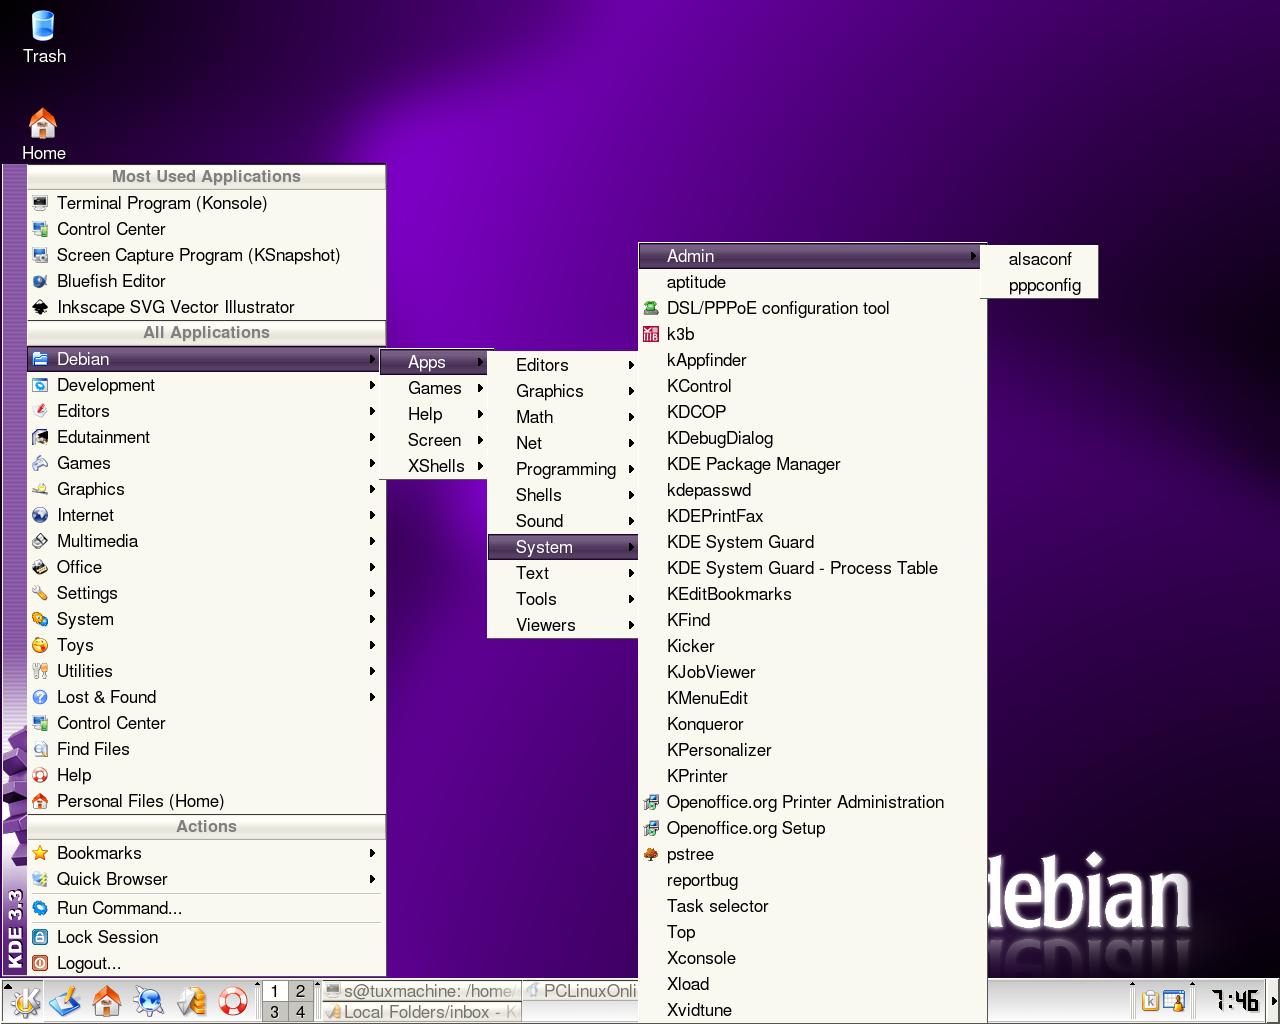Open the Viewers submenu under Apps

pyautogui.click(x=563, y=625)
